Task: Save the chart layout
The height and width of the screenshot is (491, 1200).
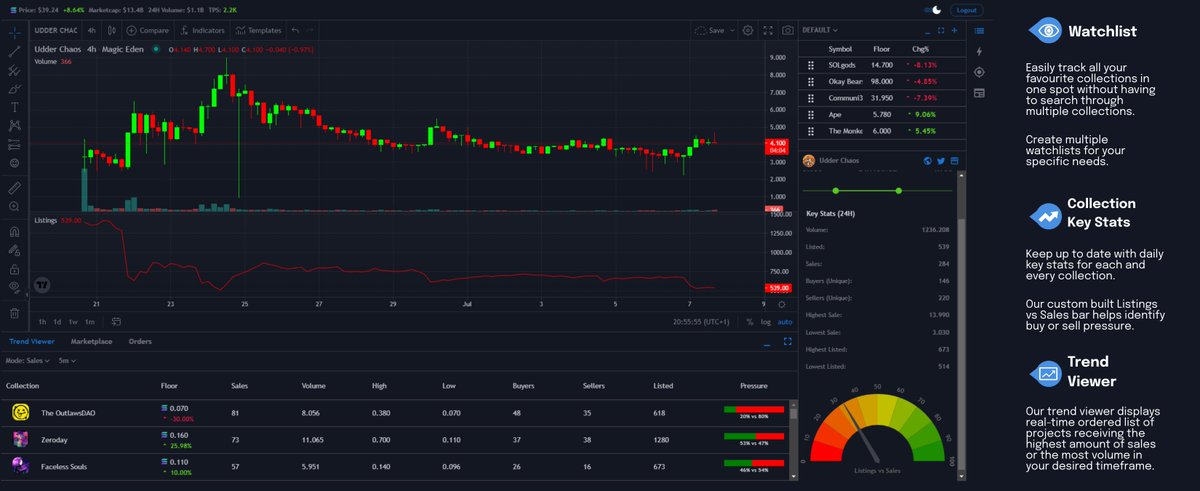Action: point(711,30)
